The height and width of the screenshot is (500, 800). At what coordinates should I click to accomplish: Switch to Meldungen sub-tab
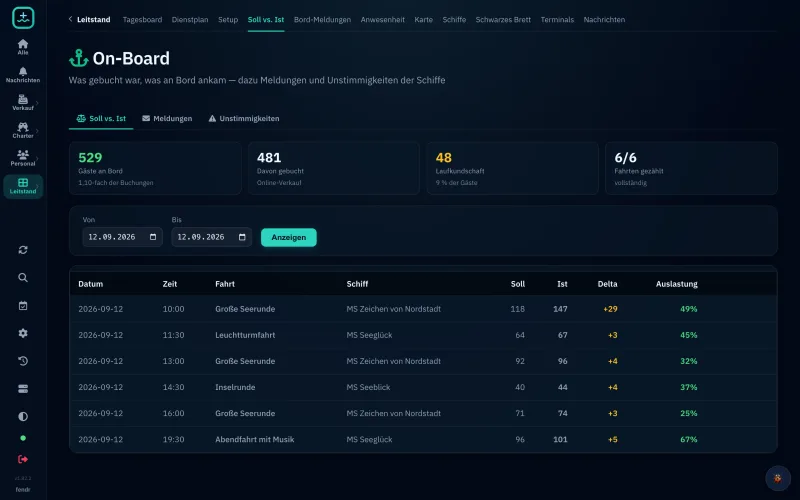pyautogui.click(x=167, y=118)
